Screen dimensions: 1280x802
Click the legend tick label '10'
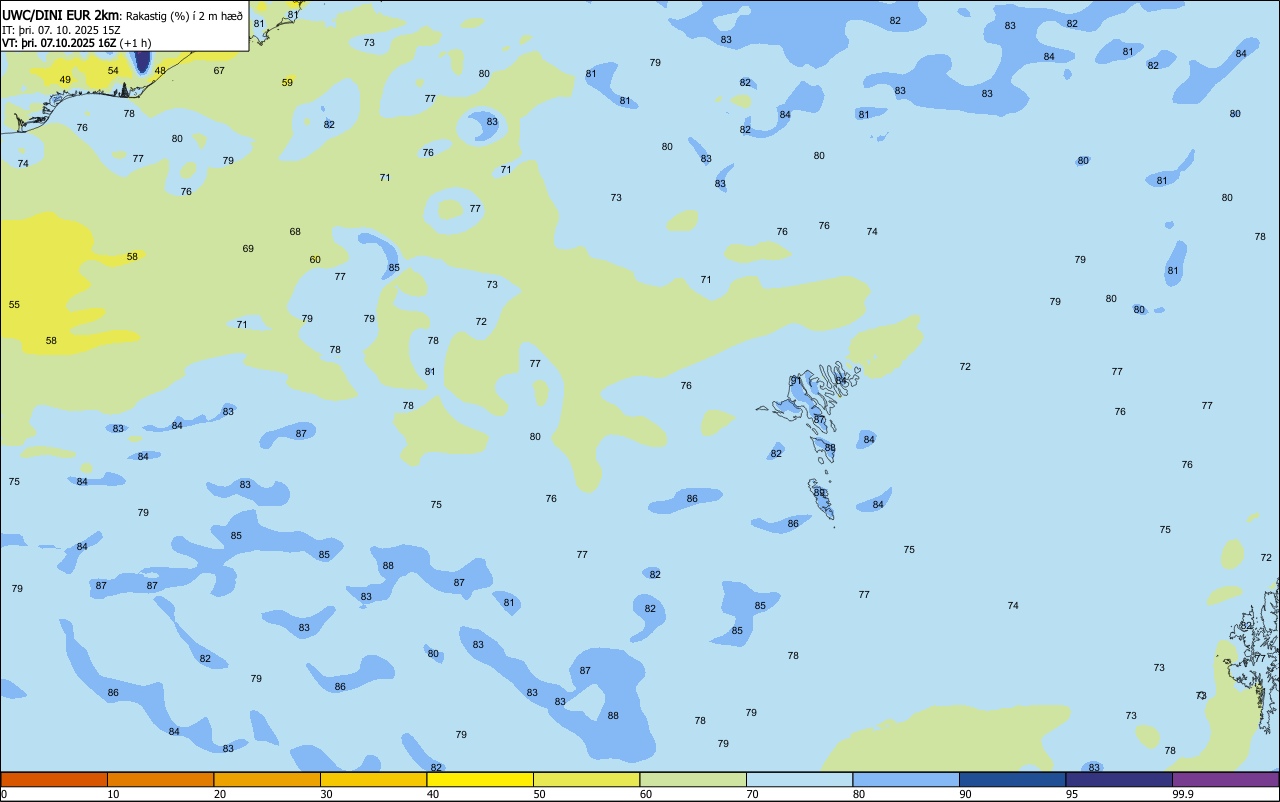point(114,794)
